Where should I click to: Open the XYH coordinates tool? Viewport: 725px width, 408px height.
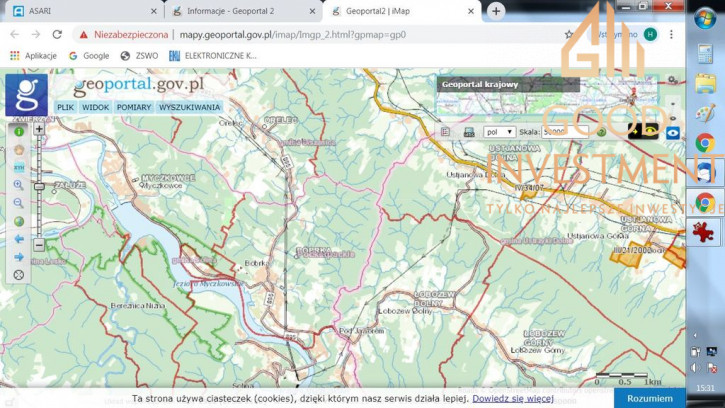pyautogui.click(x=18, y=167)
